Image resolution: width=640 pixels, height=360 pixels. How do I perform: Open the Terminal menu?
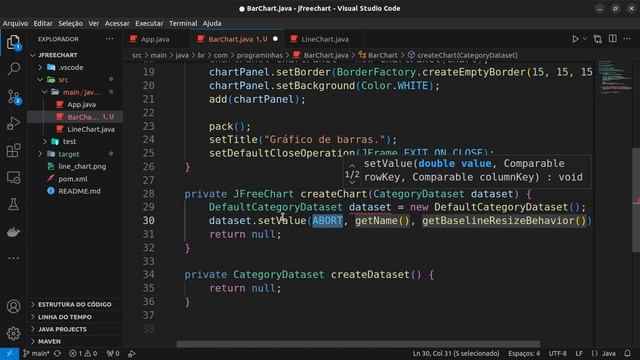[183, 23]
